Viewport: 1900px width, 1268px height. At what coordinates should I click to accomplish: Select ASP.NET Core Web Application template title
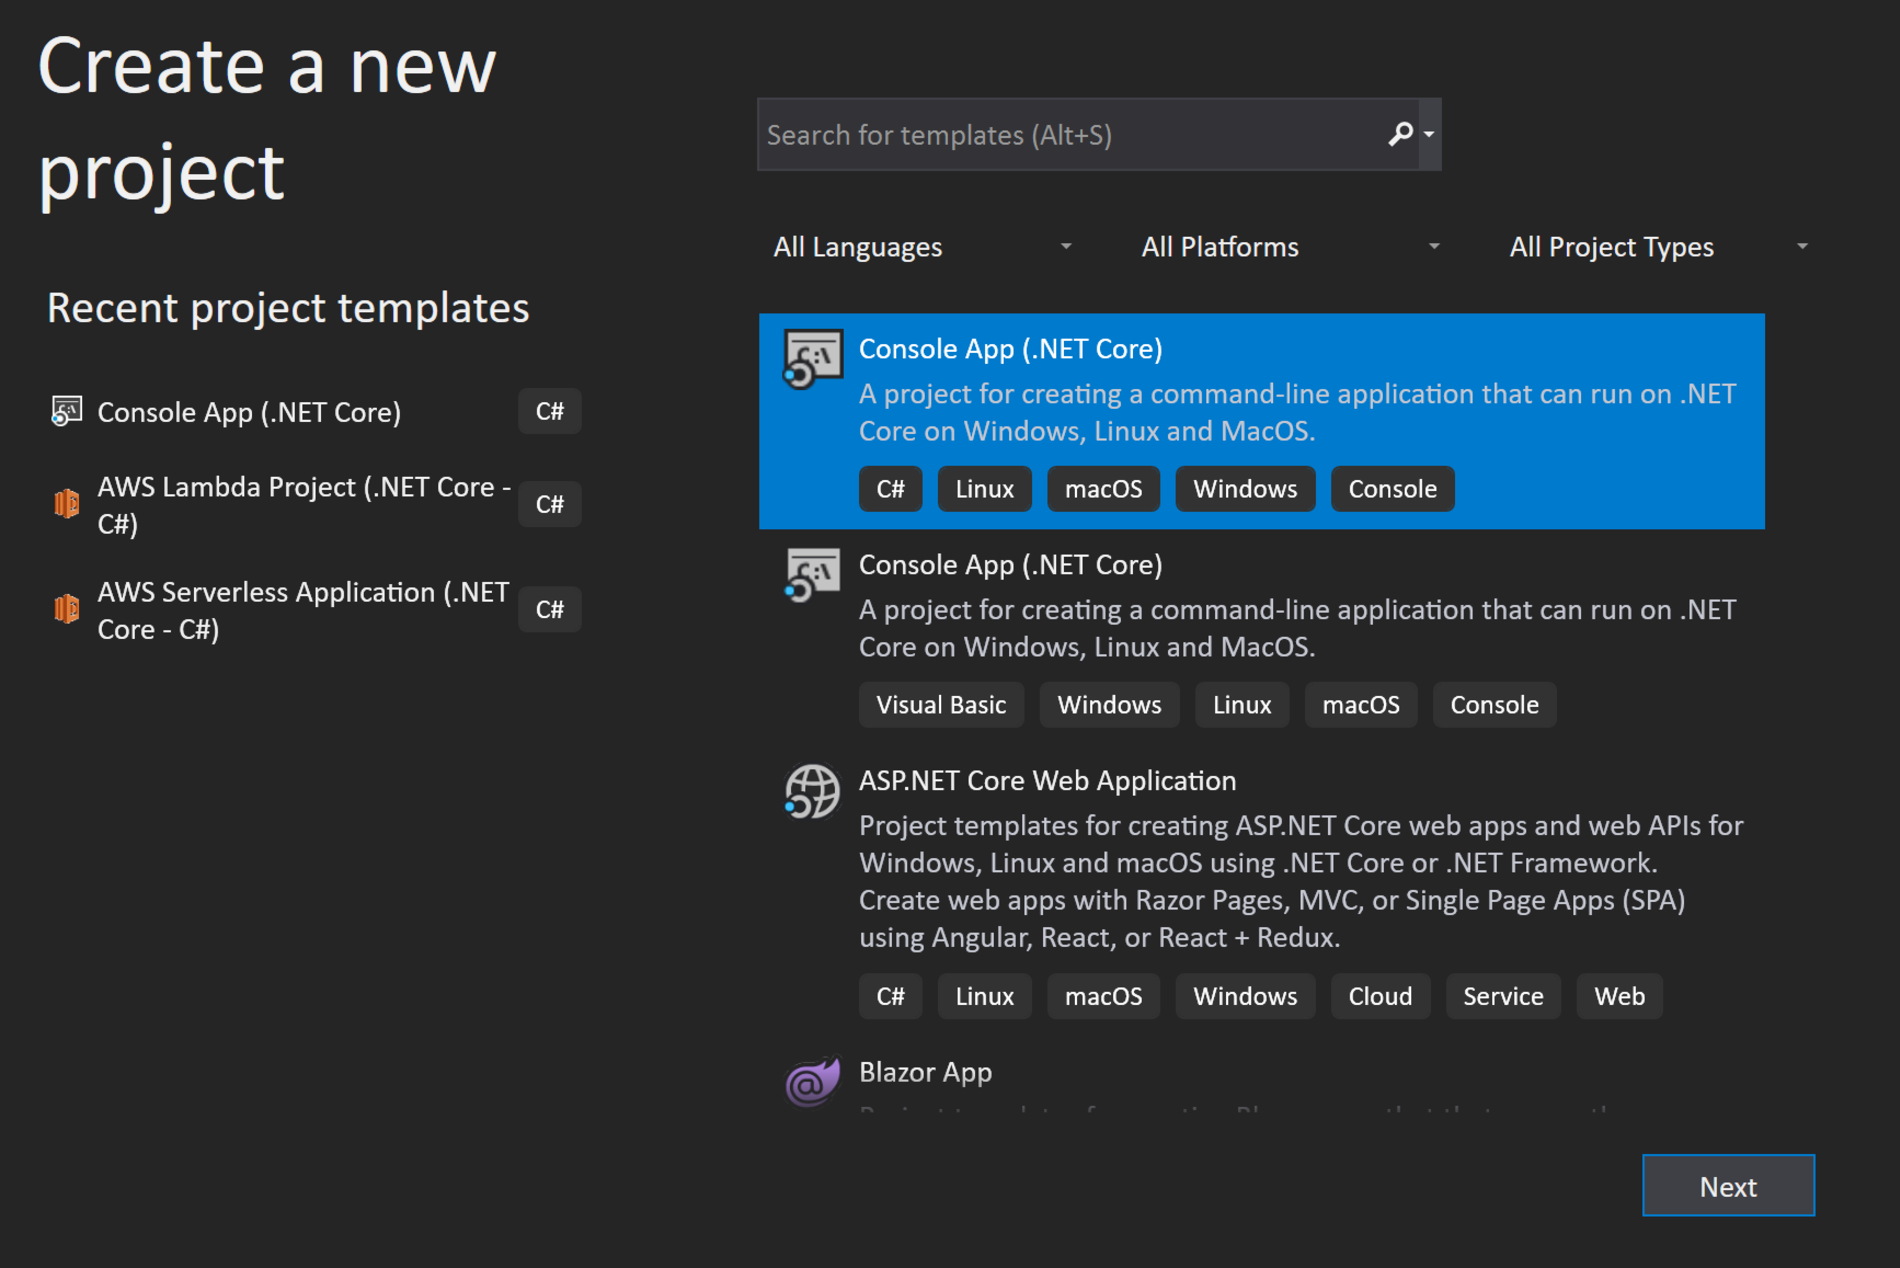(x=1048, y=781)
